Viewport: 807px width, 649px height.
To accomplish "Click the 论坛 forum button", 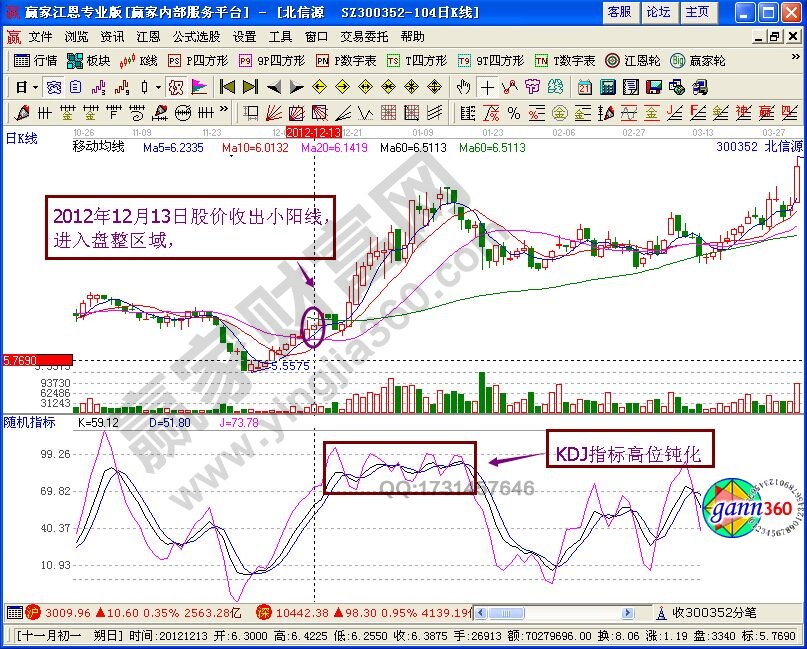I will tap(658, 12).
